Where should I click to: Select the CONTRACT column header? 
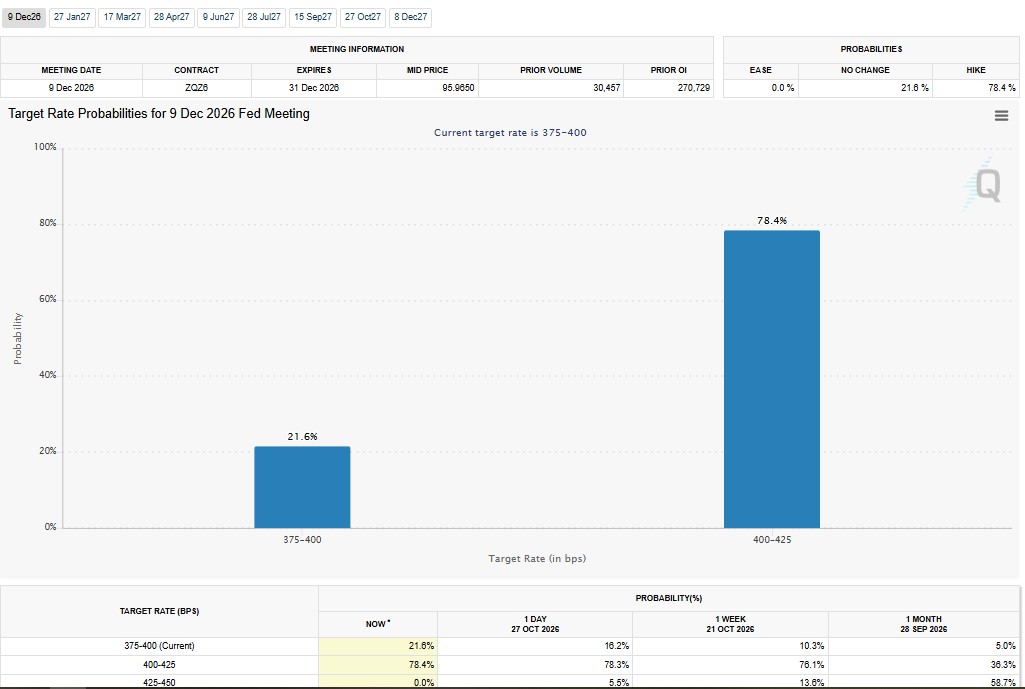tap(196, 70)
